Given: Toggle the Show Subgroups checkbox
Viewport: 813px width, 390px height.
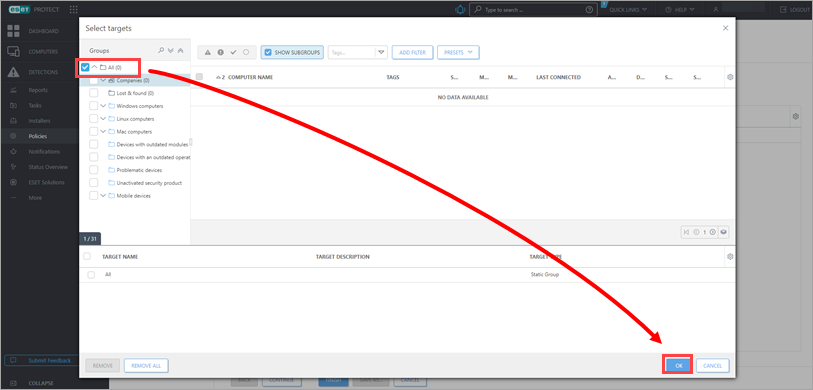Looking at the screenshot, I should tap(268, 52).
